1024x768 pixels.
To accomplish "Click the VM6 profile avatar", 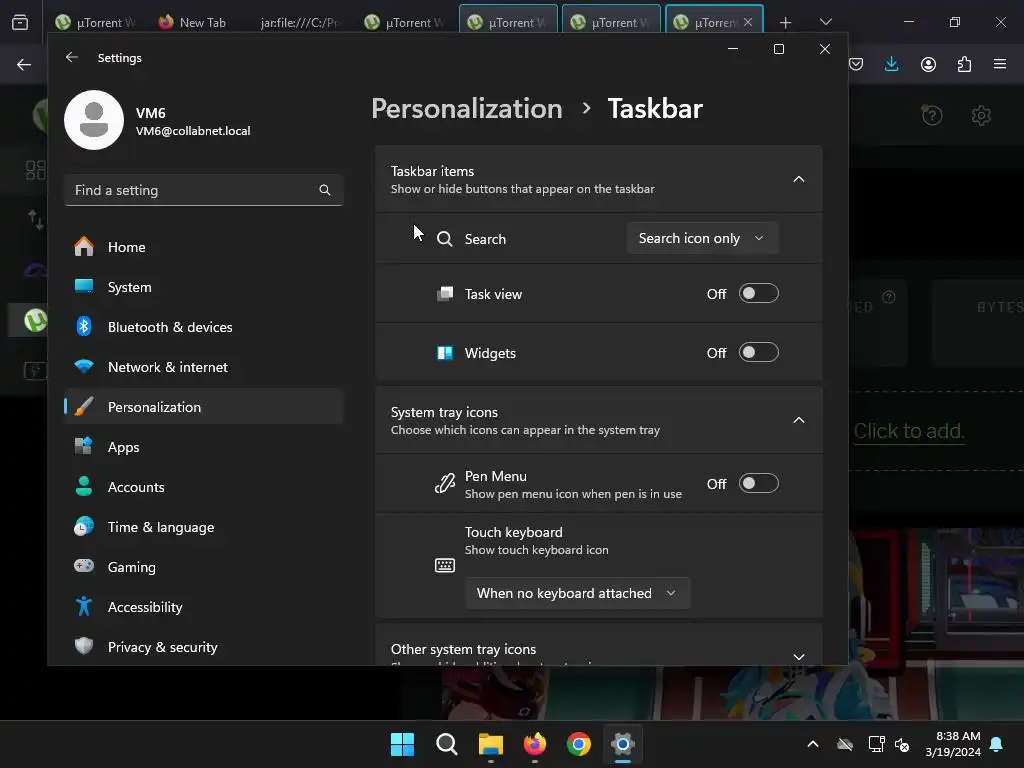I will (x=94, y=120).
